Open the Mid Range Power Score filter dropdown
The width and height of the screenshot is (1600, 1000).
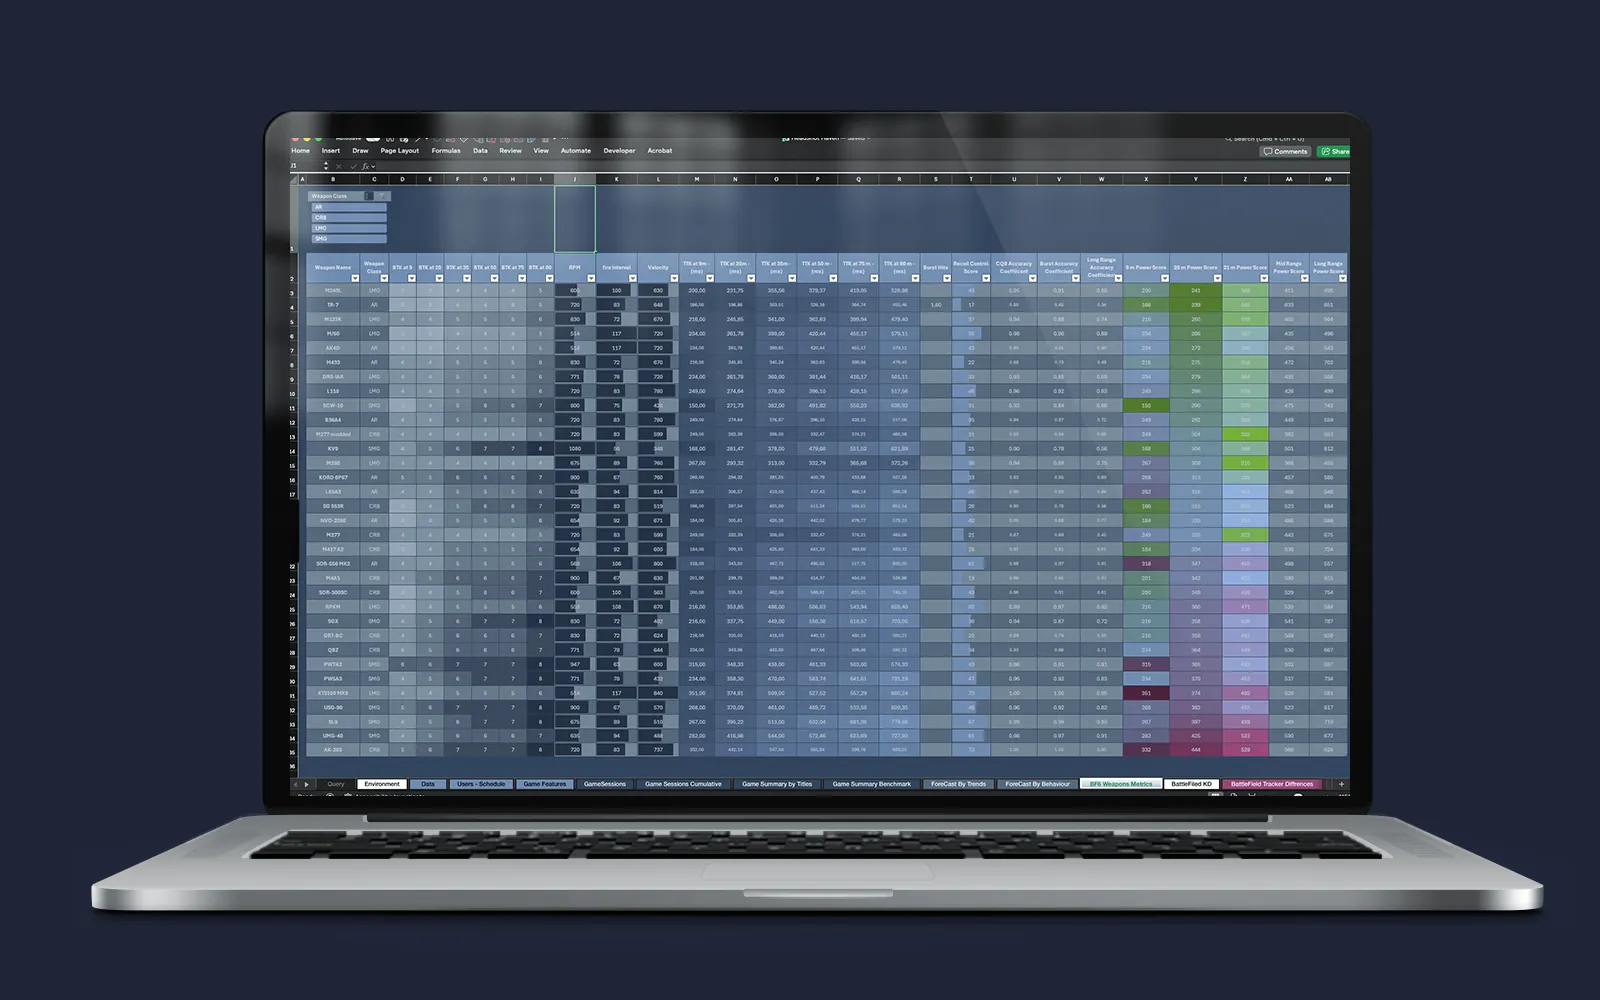(1304, 278)
